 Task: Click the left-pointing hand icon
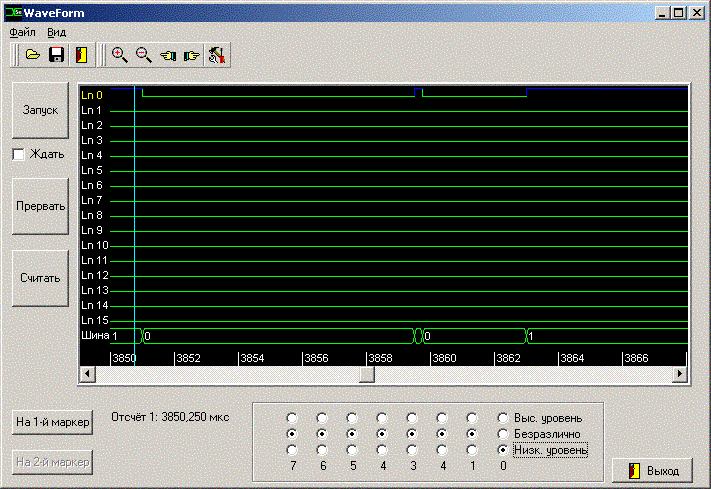click(x=168, y=55)
